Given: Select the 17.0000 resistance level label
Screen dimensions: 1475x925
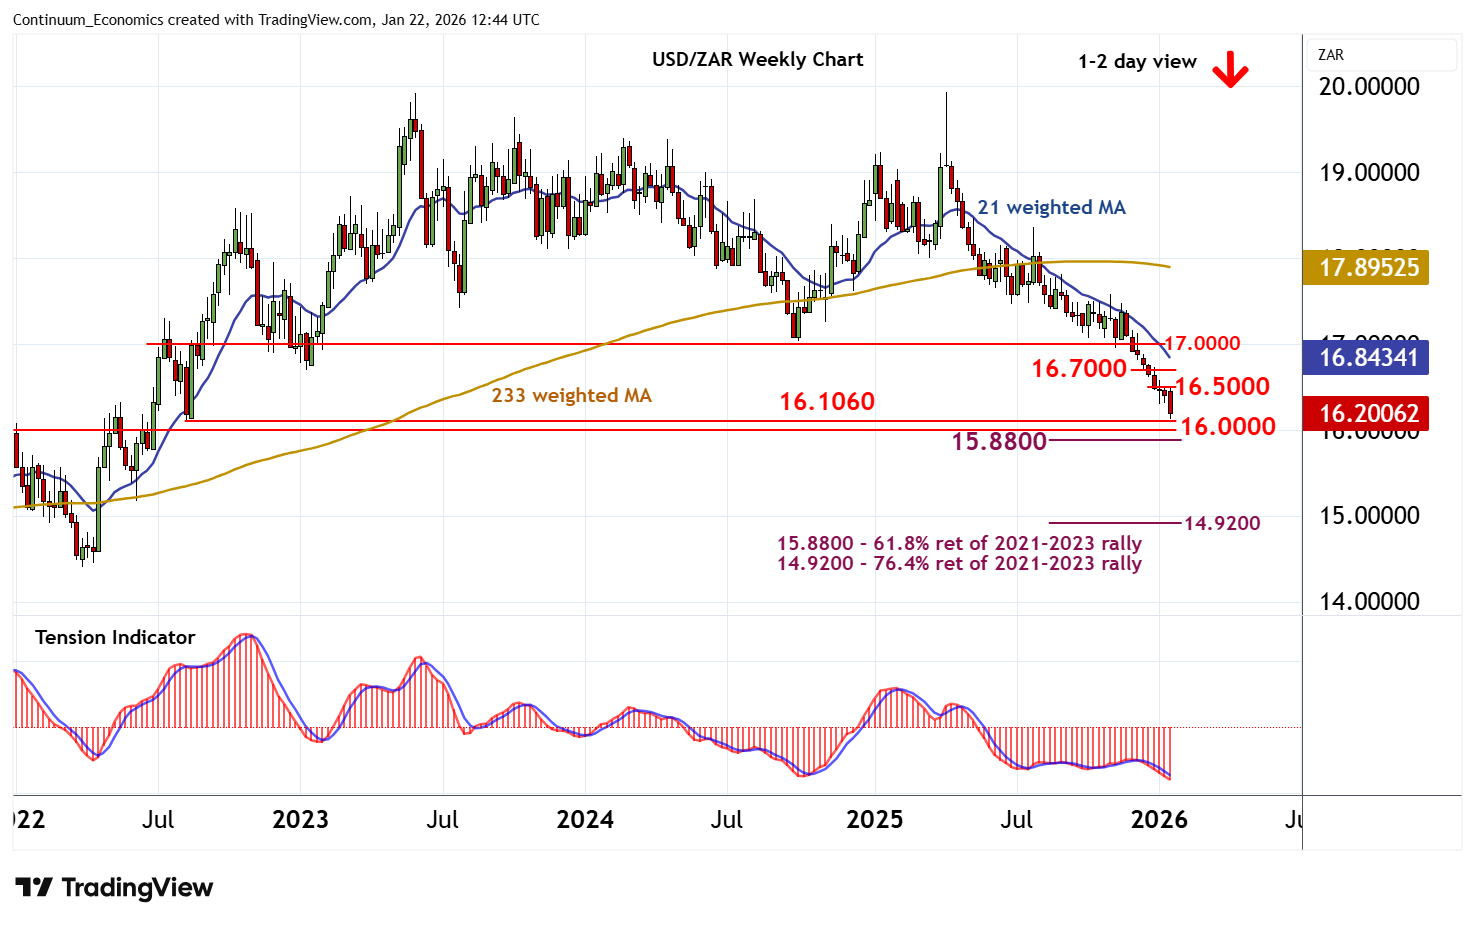Looking at the screenshot, I should [x=1203, y=343].
